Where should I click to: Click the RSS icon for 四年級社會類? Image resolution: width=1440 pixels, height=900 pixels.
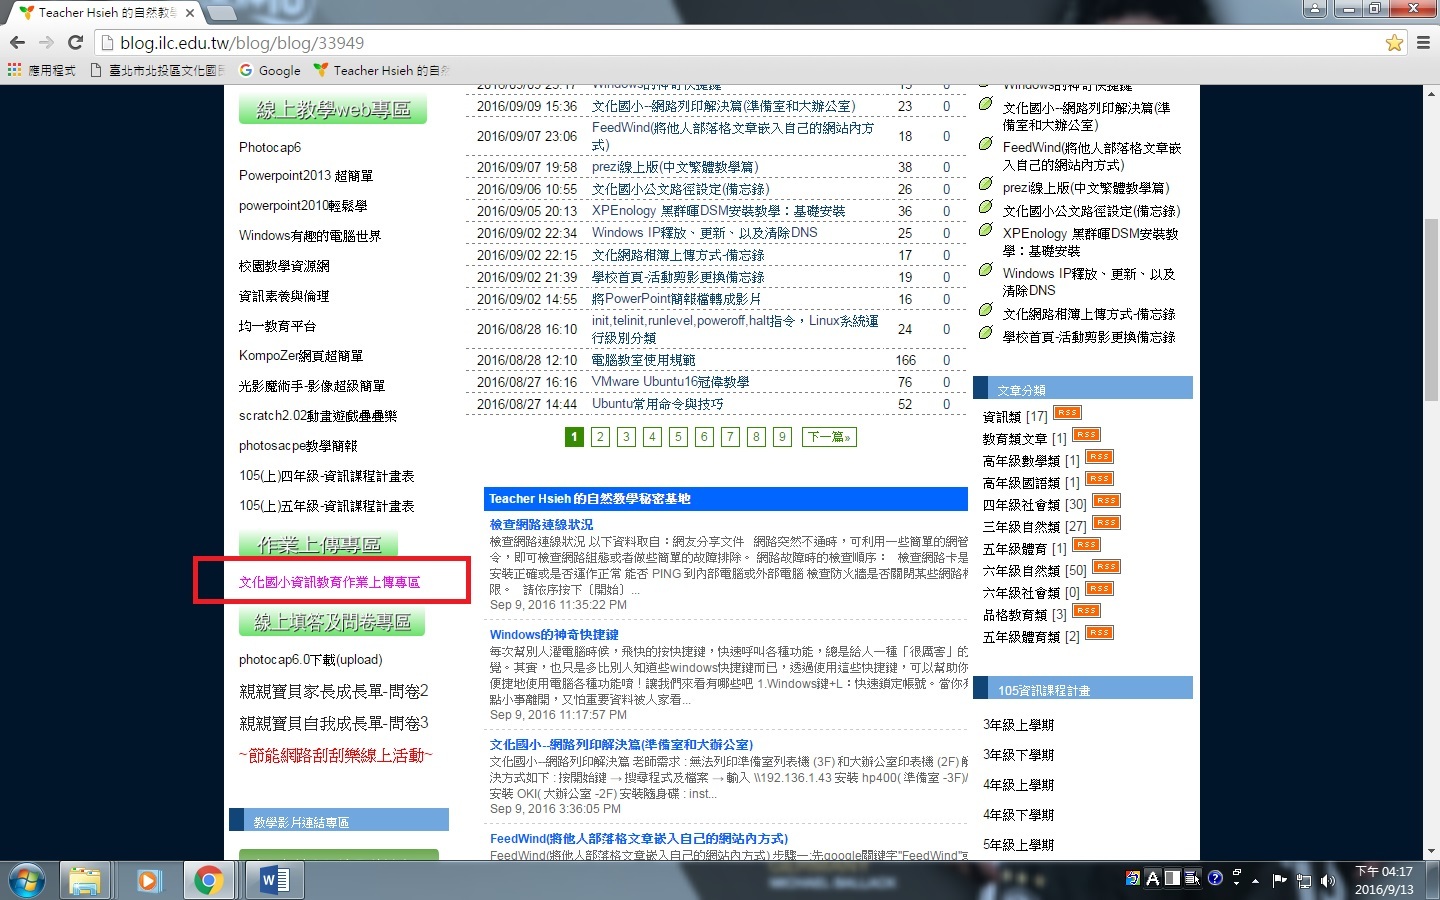[x=1106, y=501]
